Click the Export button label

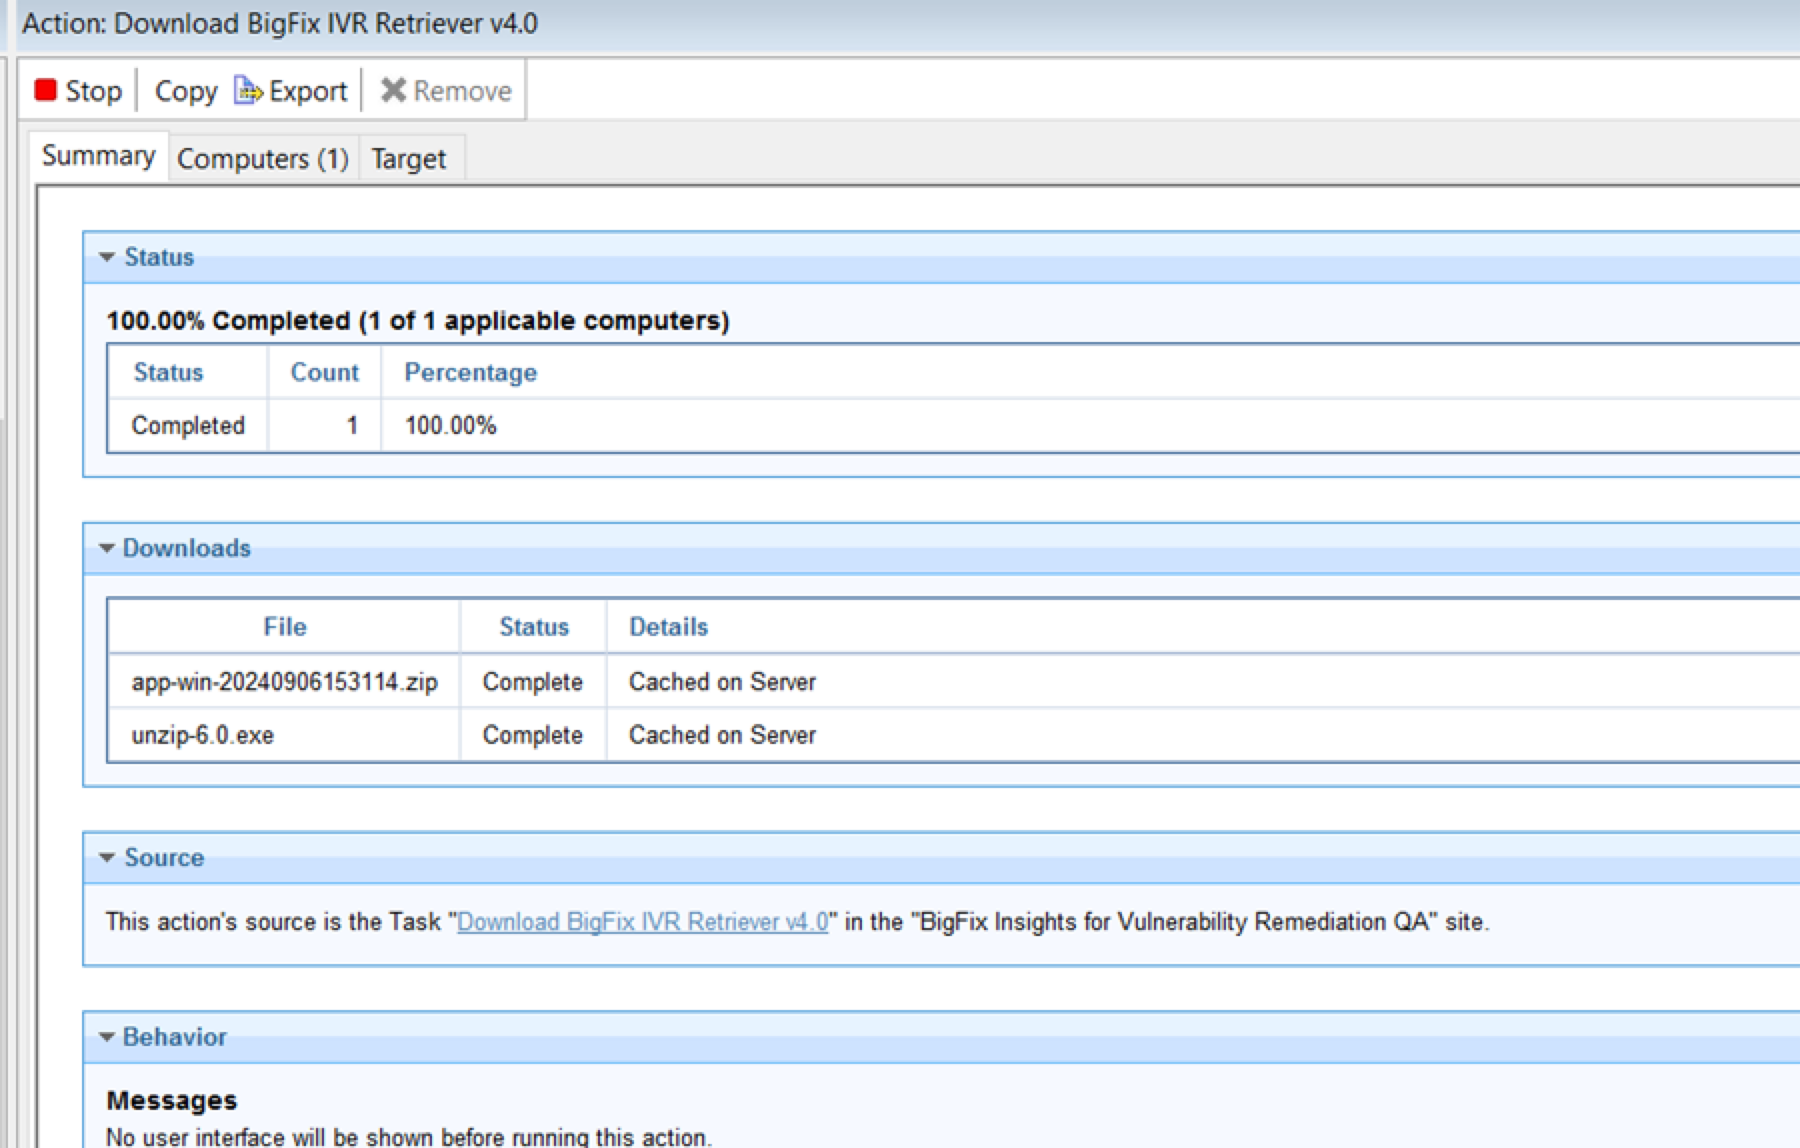pos(308,91)
